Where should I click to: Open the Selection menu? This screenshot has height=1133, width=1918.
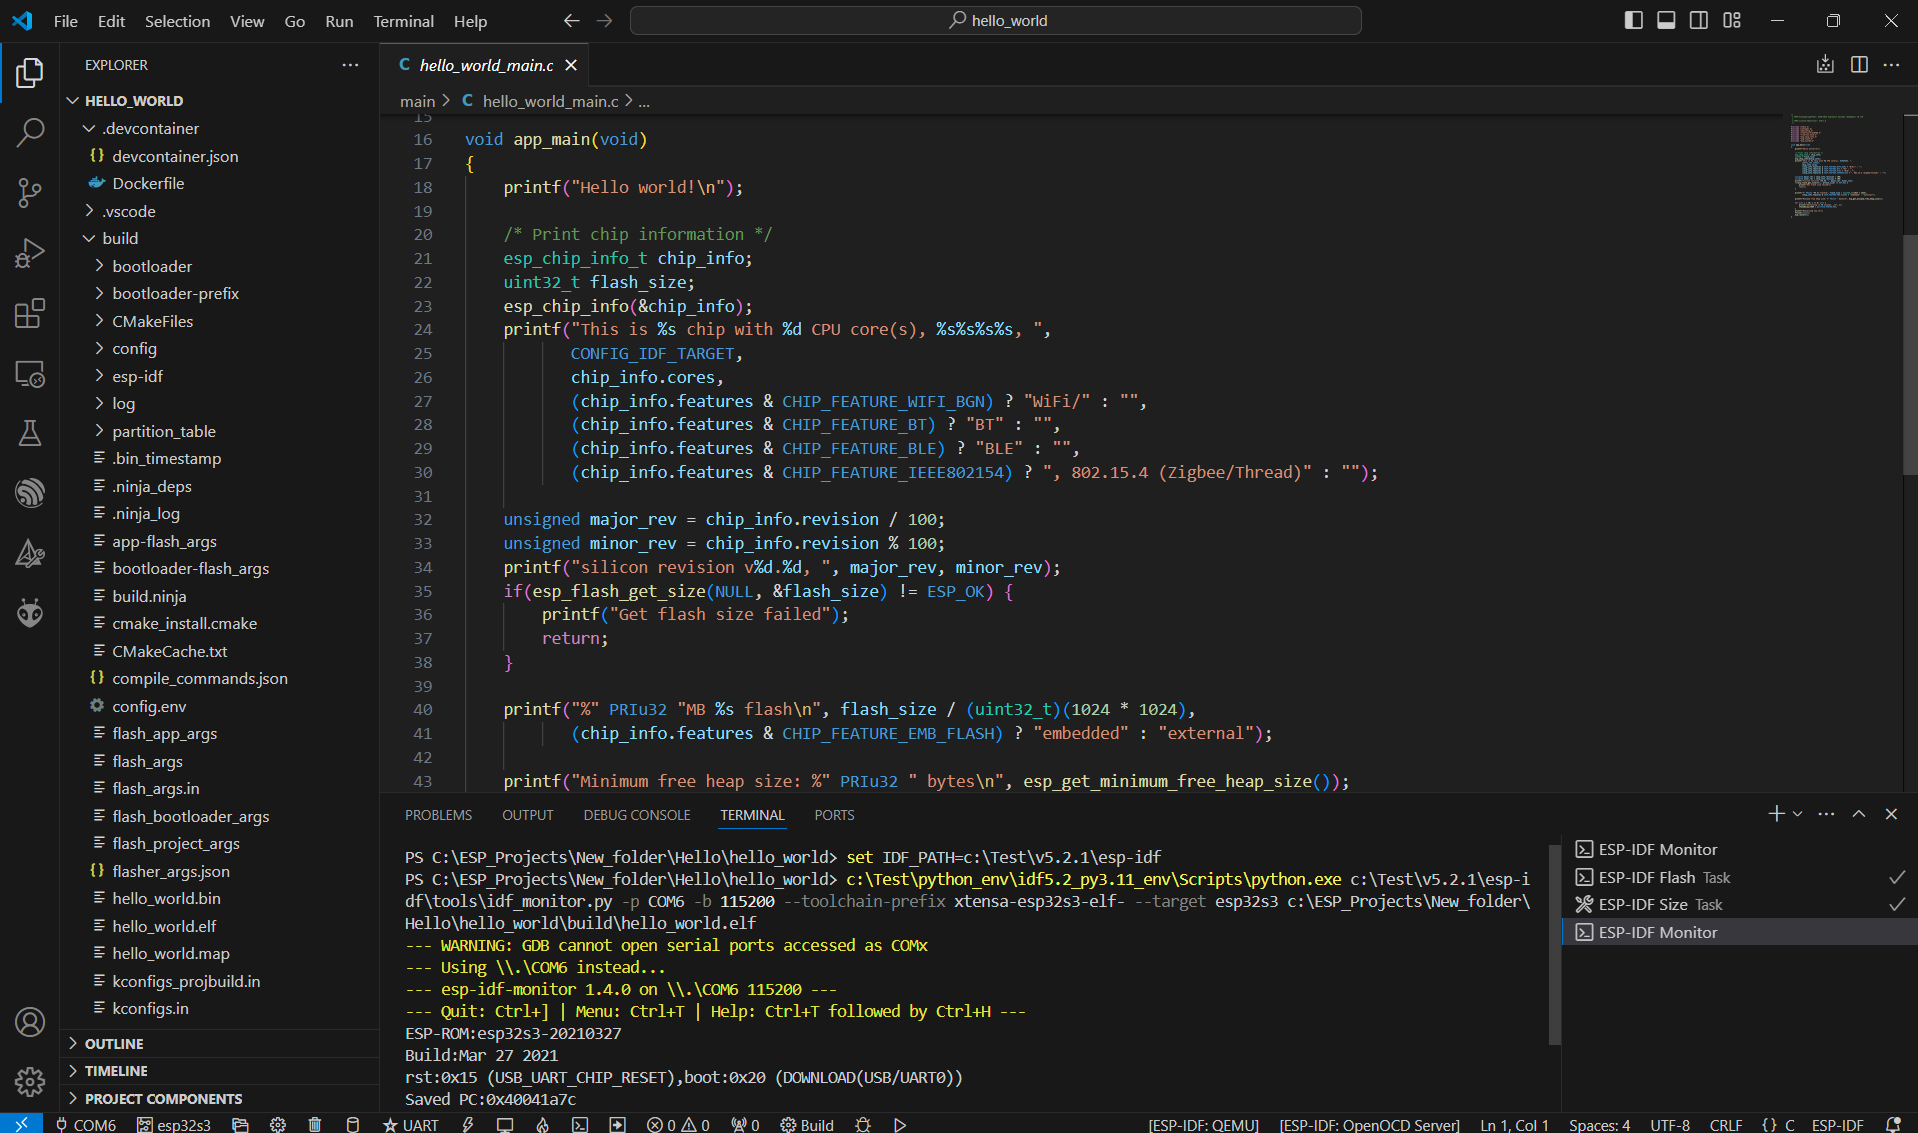177,21
